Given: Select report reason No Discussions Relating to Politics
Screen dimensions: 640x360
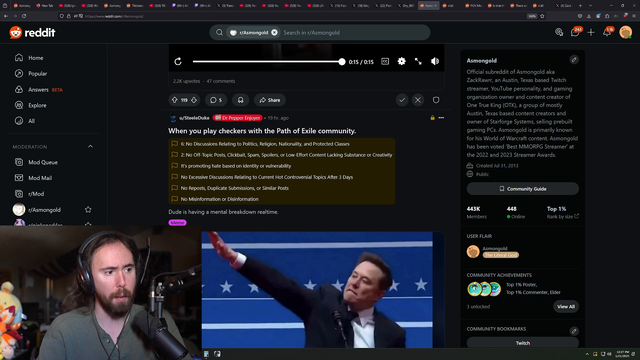Looking at the screenshot, I should [265, 144].
